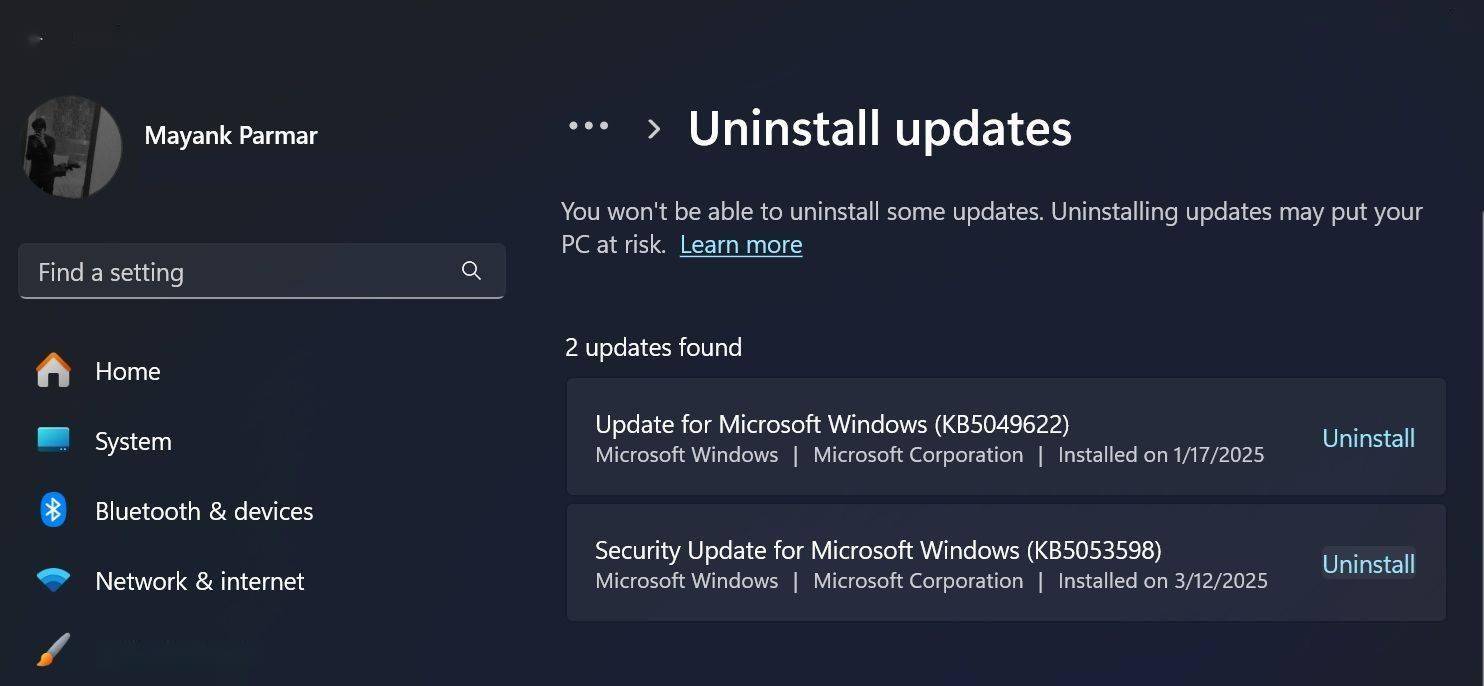Focus the Find a setting field
The width and height of the screenshot is (1484, 686).
click(262, 271)
